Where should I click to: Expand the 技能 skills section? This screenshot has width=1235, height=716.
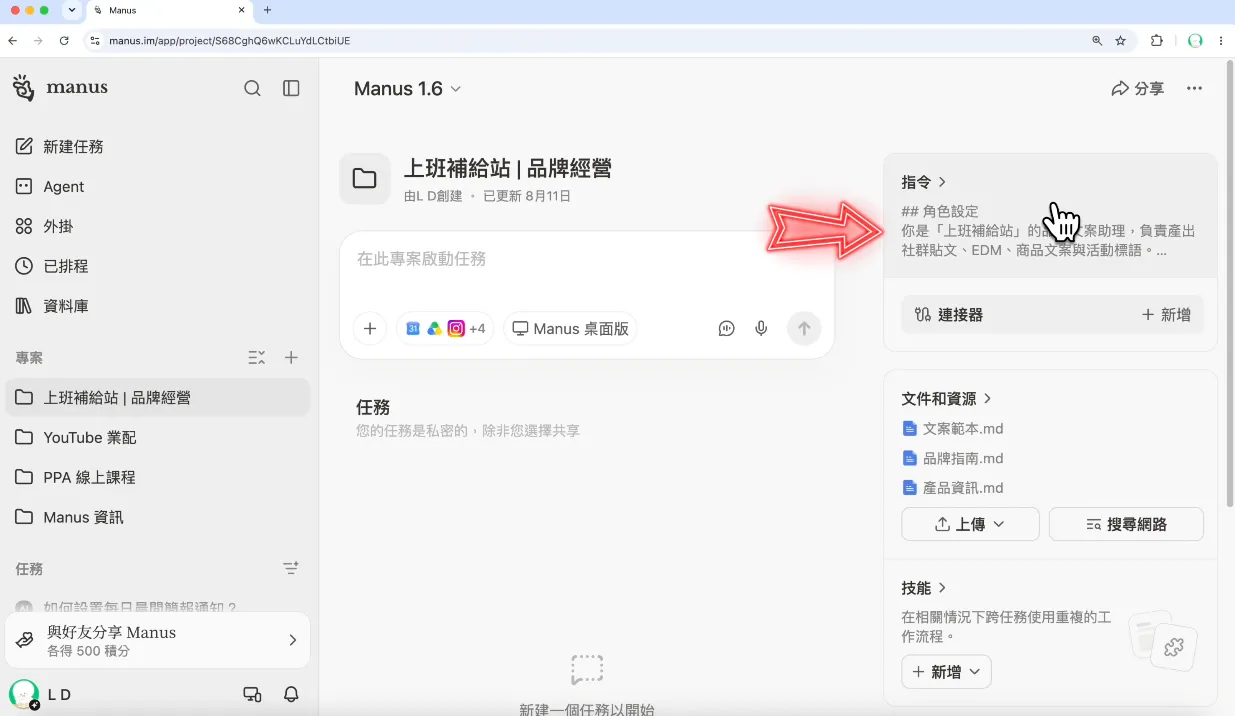[x=924, y=588]
